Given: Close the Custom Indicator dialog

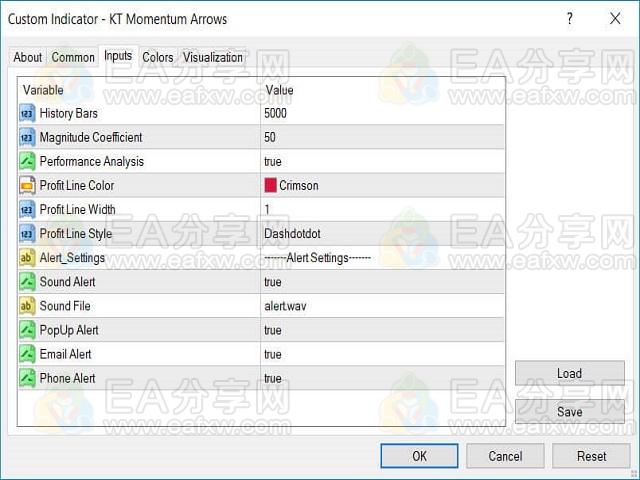Looking at the screenshot, I should pyautogui.click(x=615, y=18).
